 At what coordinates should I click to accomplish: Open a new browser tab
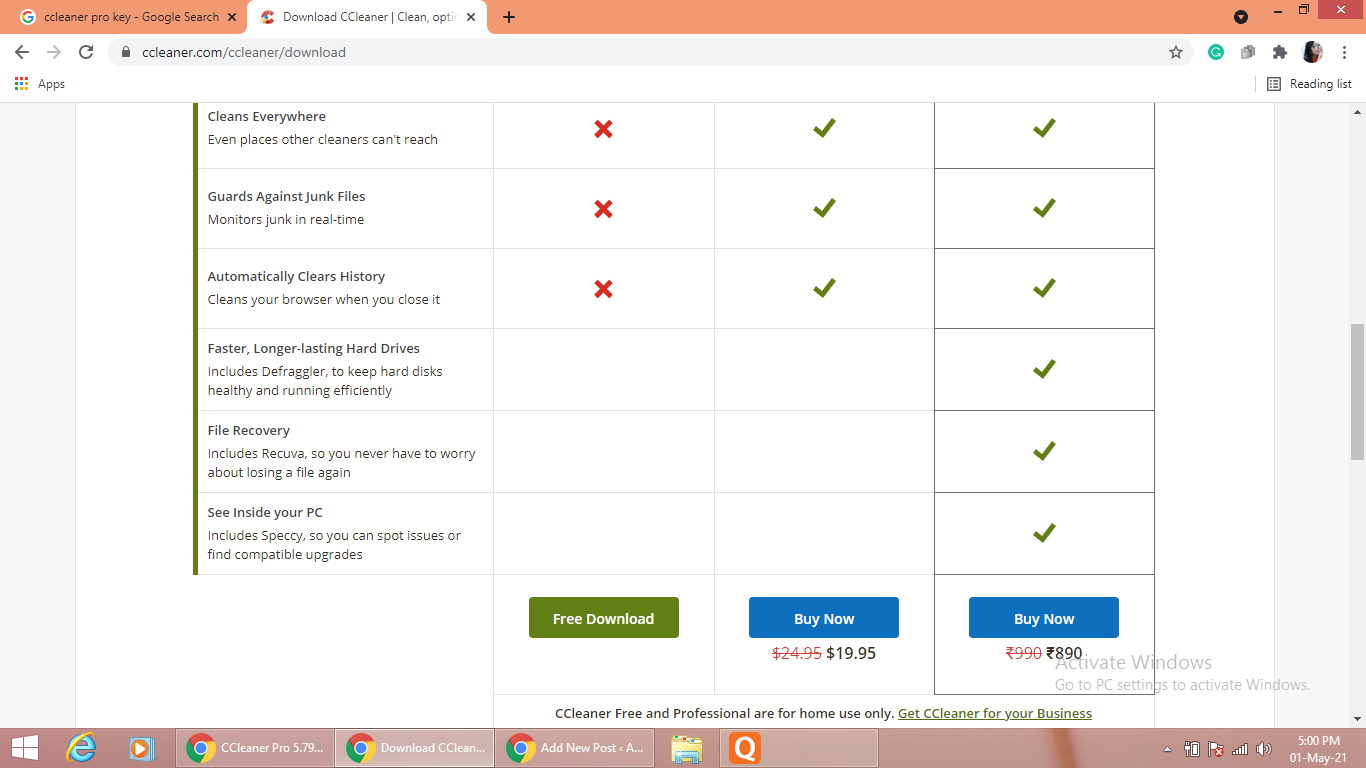[509, 17]
